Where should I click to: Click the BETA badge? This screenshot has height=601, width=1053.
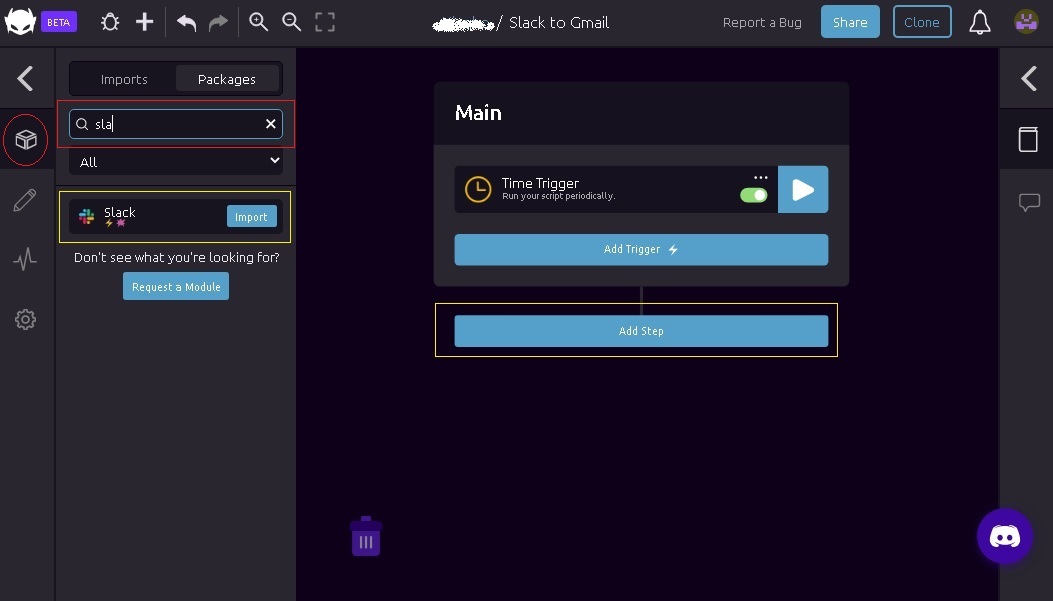58,22
